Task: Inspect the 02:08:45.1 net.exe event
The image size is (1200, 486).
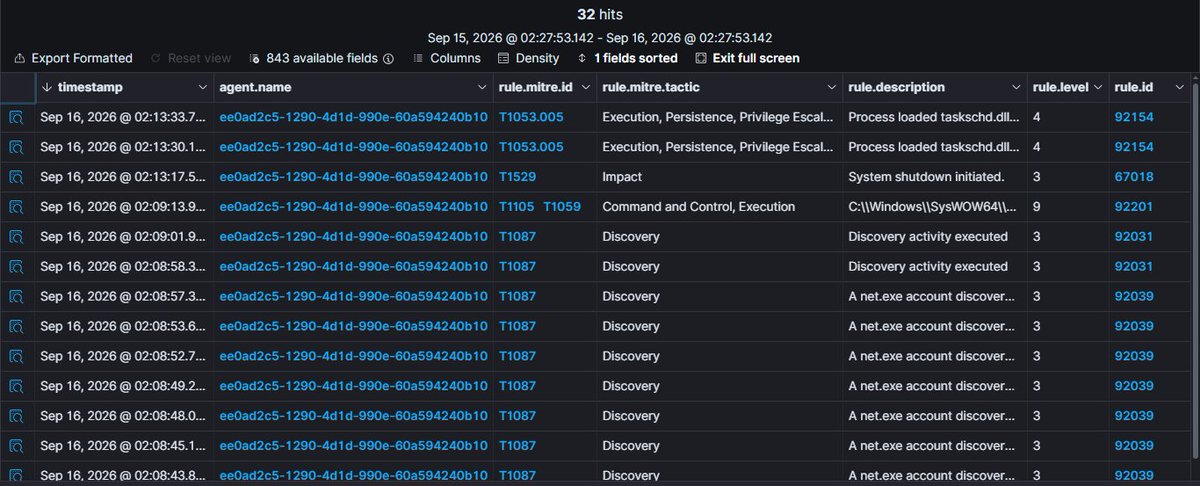Action: point(17,446)
